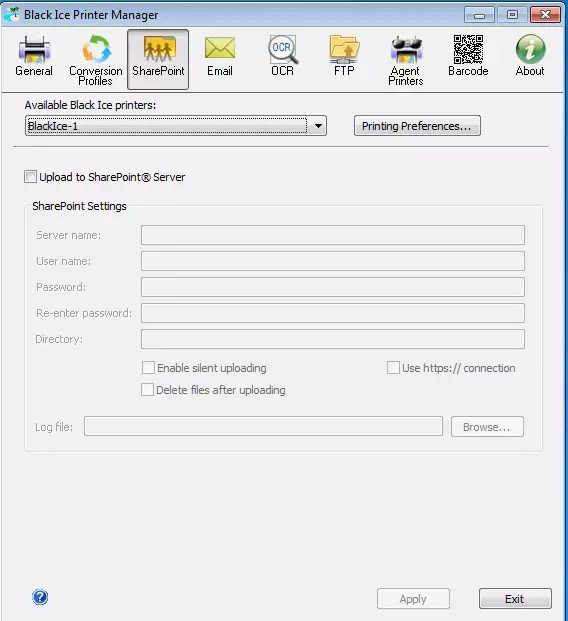Open the About tab
The height and width of the screenshot is (621, 568).
point(530,56)
